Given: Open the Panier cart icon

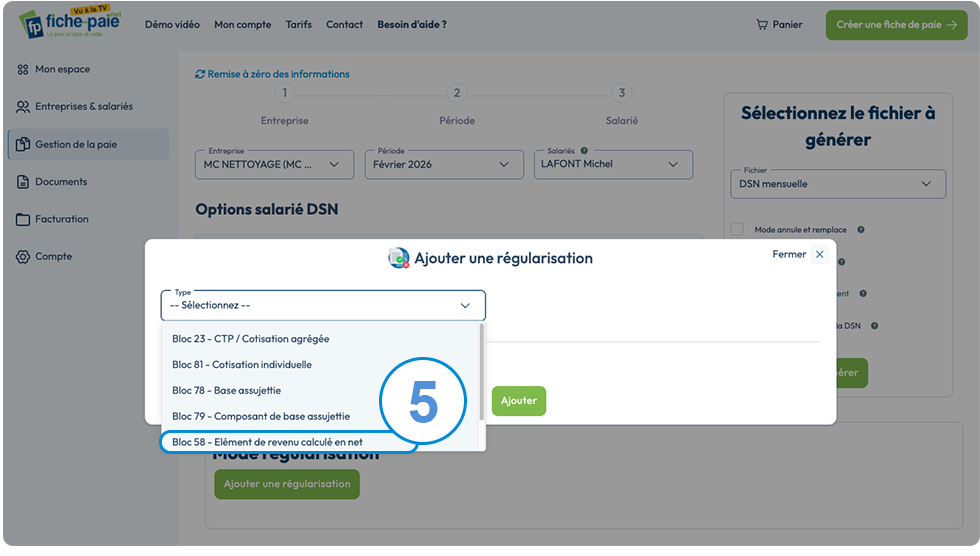Looking at the screenshot, I should coord(761,25).
